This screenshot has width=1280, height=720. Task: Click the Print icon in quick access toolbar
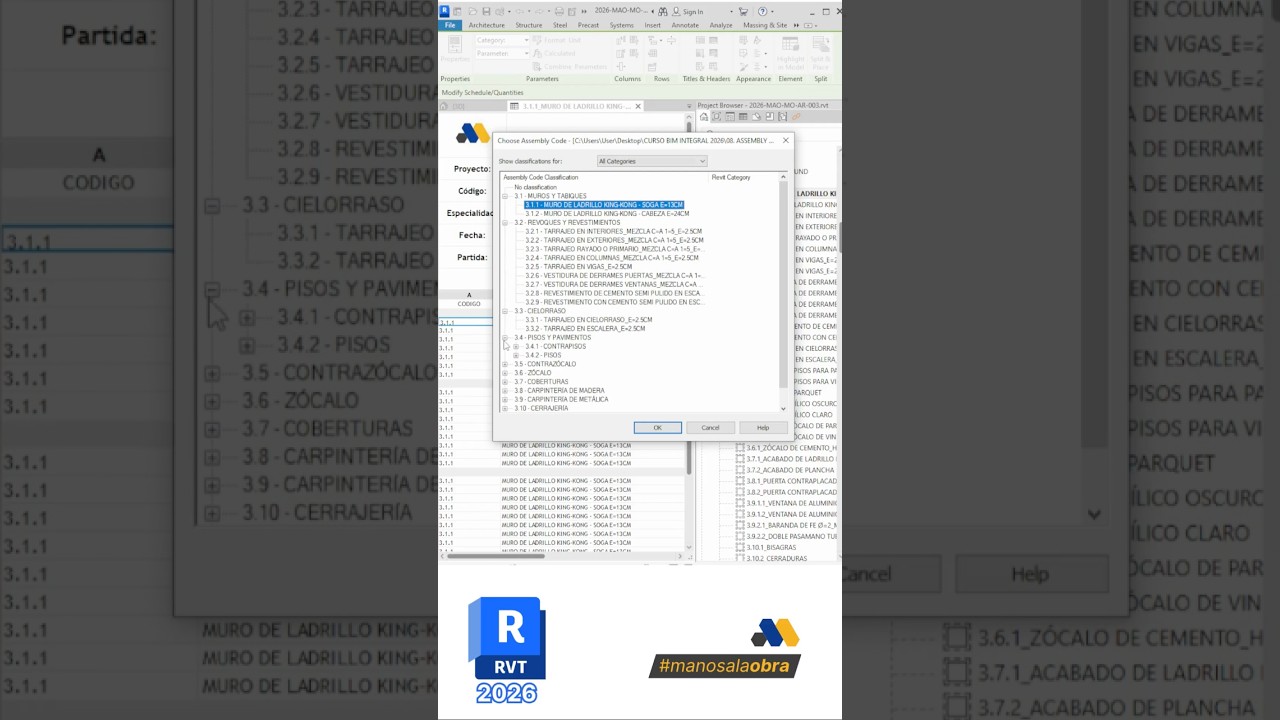(x=559, y=12)
